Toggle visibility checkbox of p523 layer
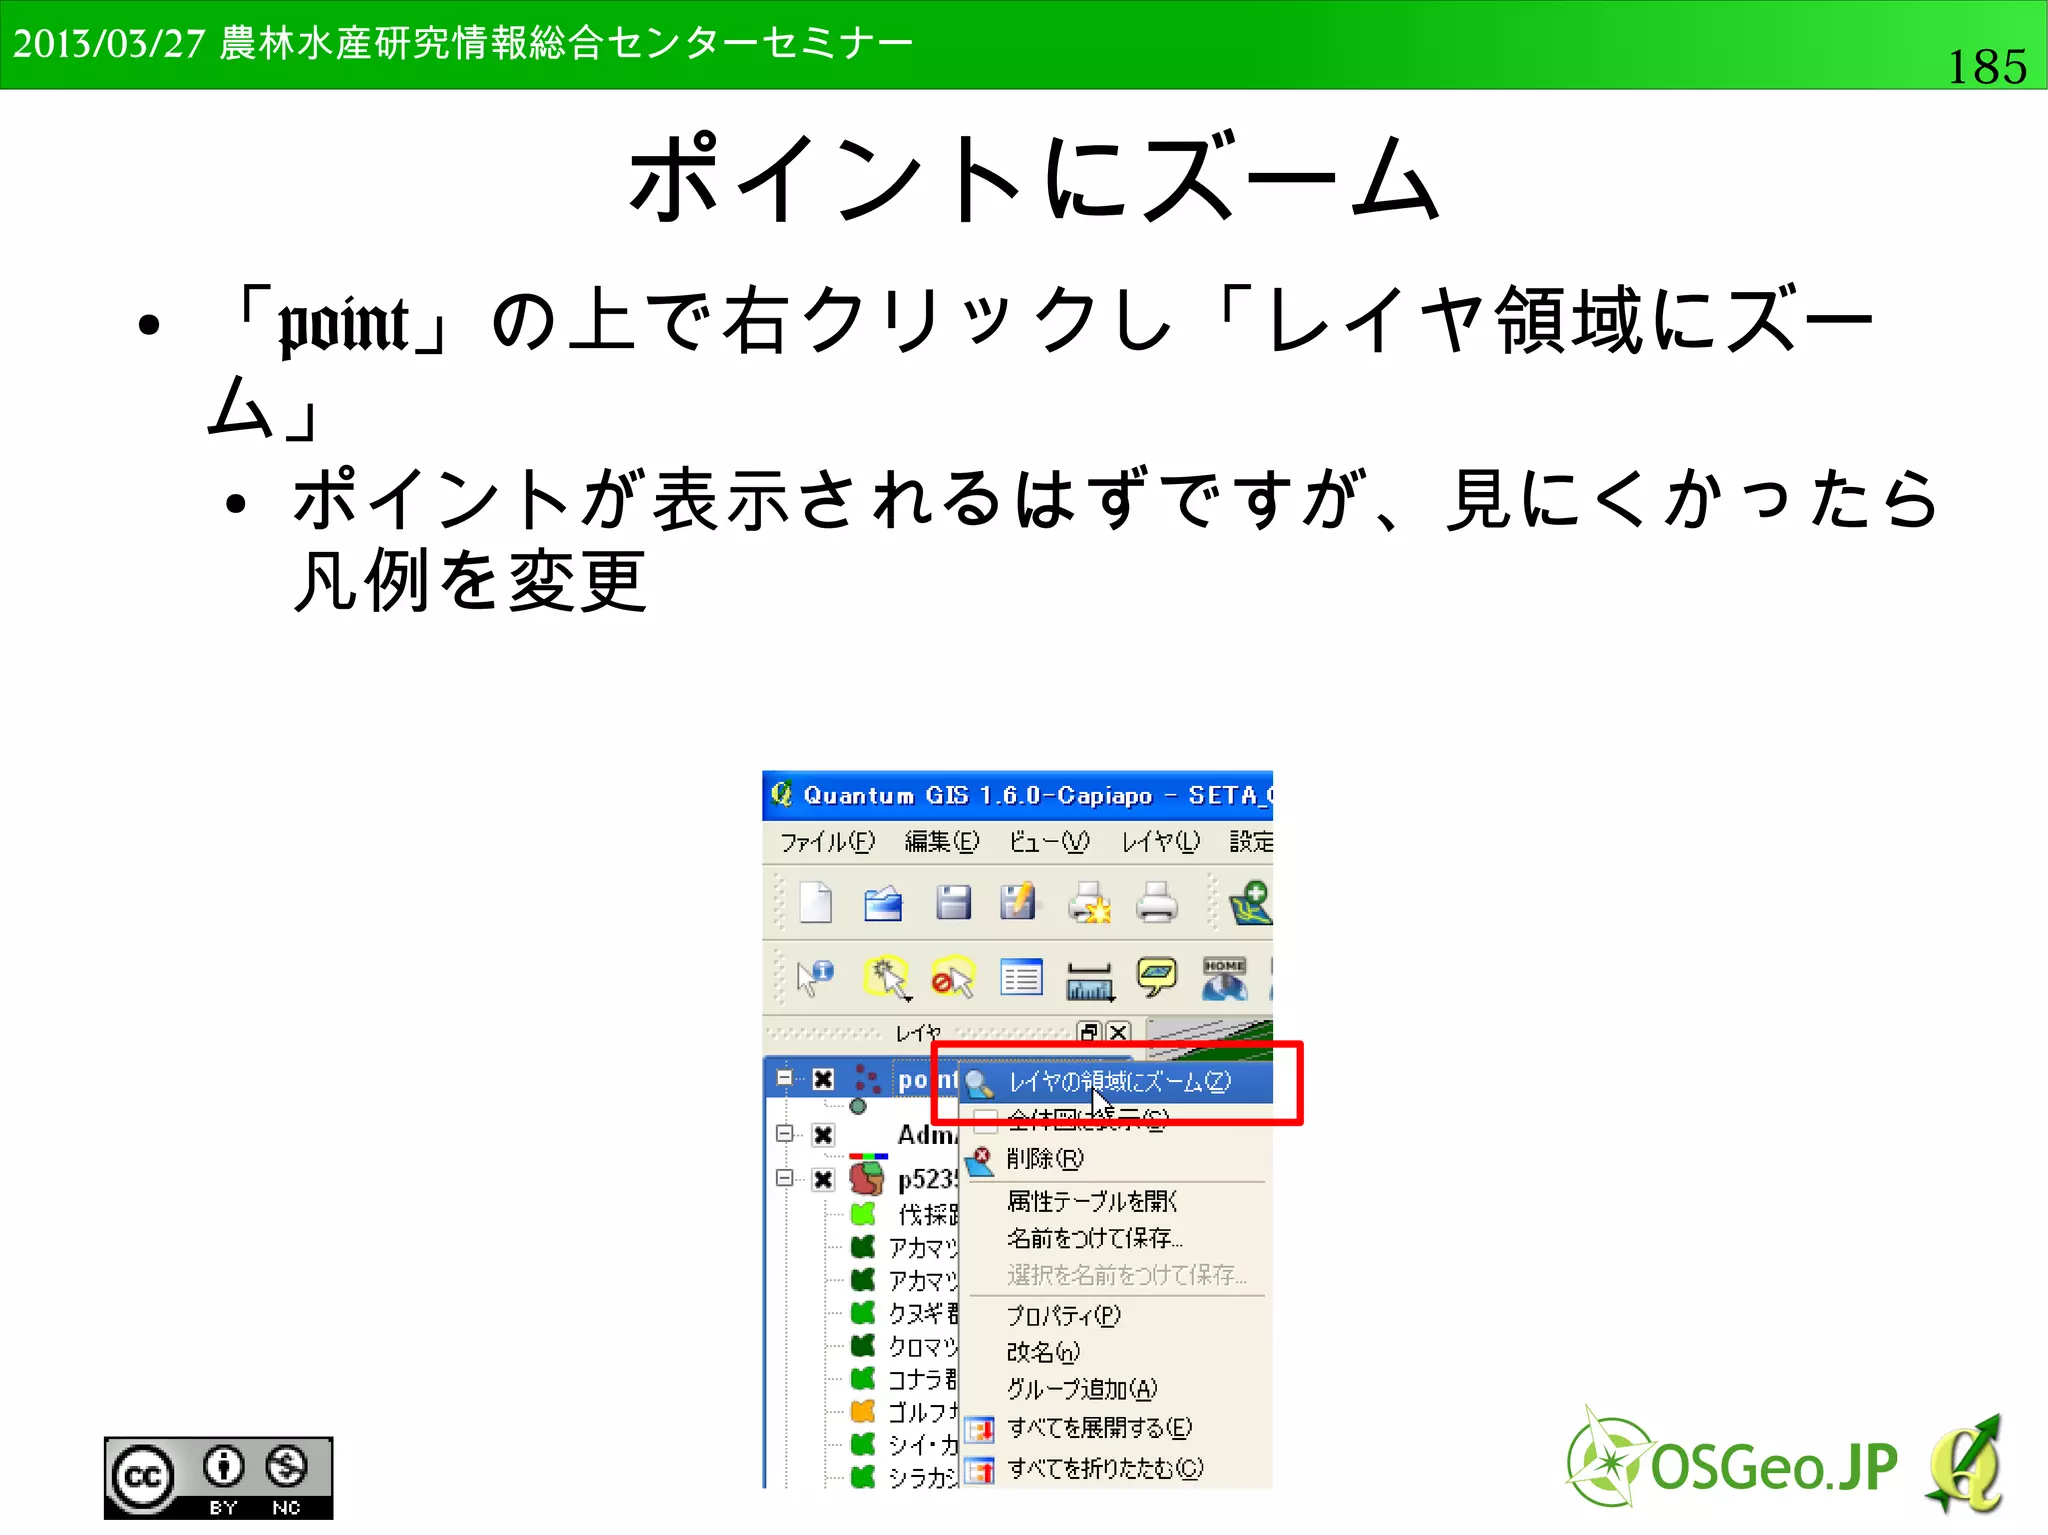 pyautogui.click(x=823, y=1179)
